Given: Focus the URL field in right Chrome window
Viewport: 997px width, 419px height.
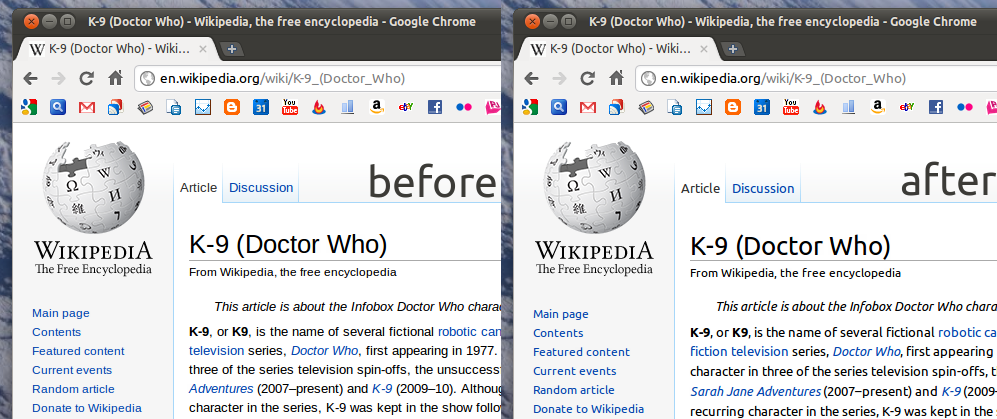Looking at the screenshot, I should click(816, 79).
